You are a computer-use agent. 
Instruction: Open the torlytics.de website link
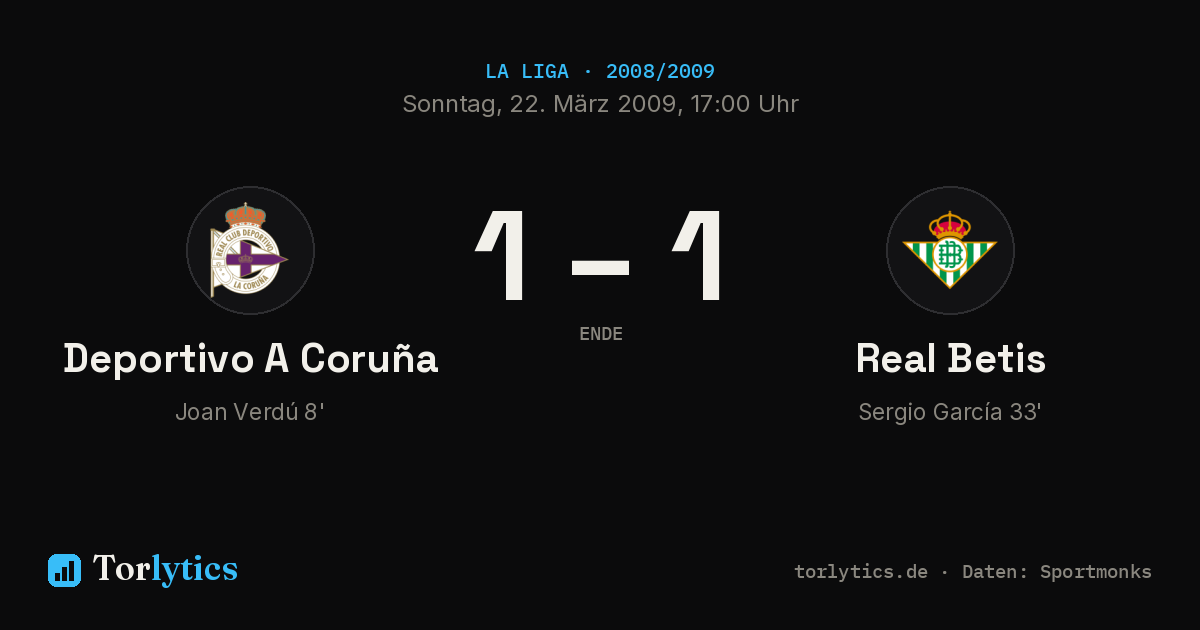(x=861, y=572)
